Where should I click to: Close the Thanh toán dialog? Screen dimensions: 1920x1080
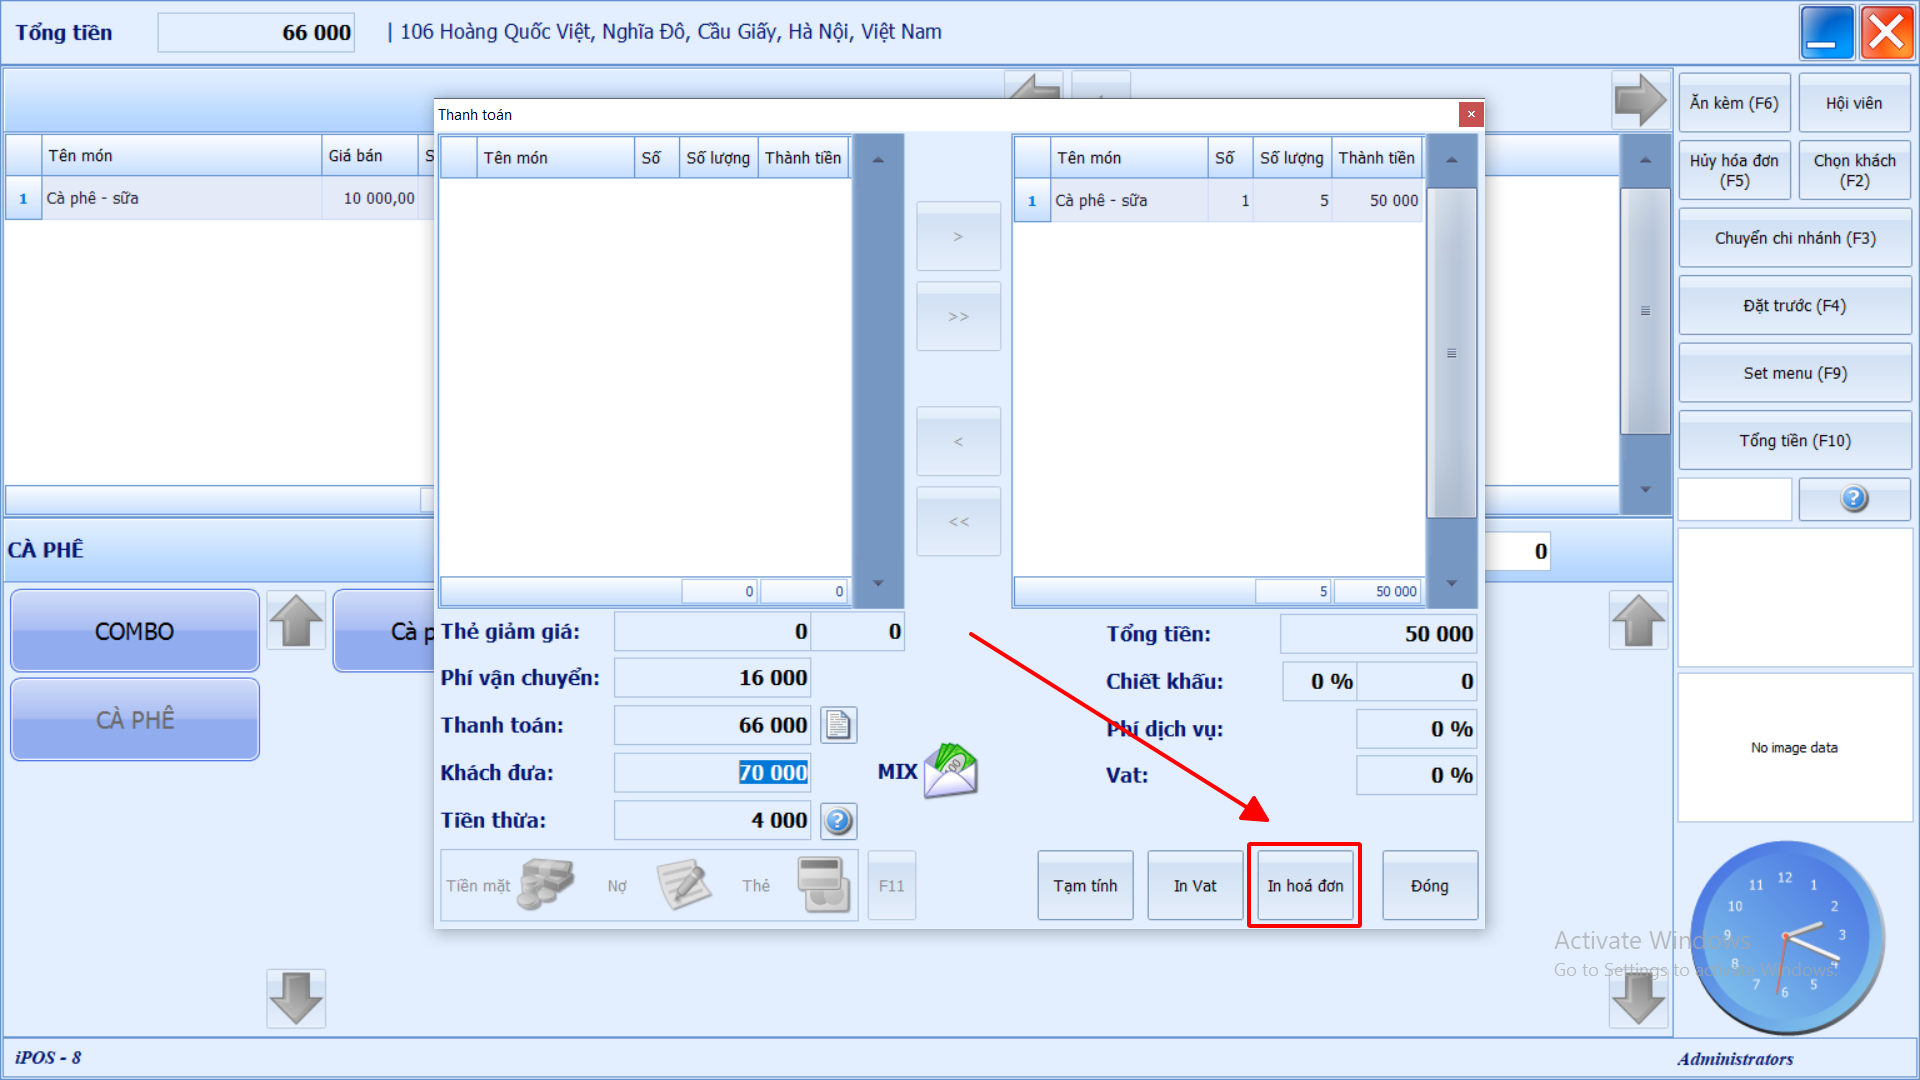1470,114
